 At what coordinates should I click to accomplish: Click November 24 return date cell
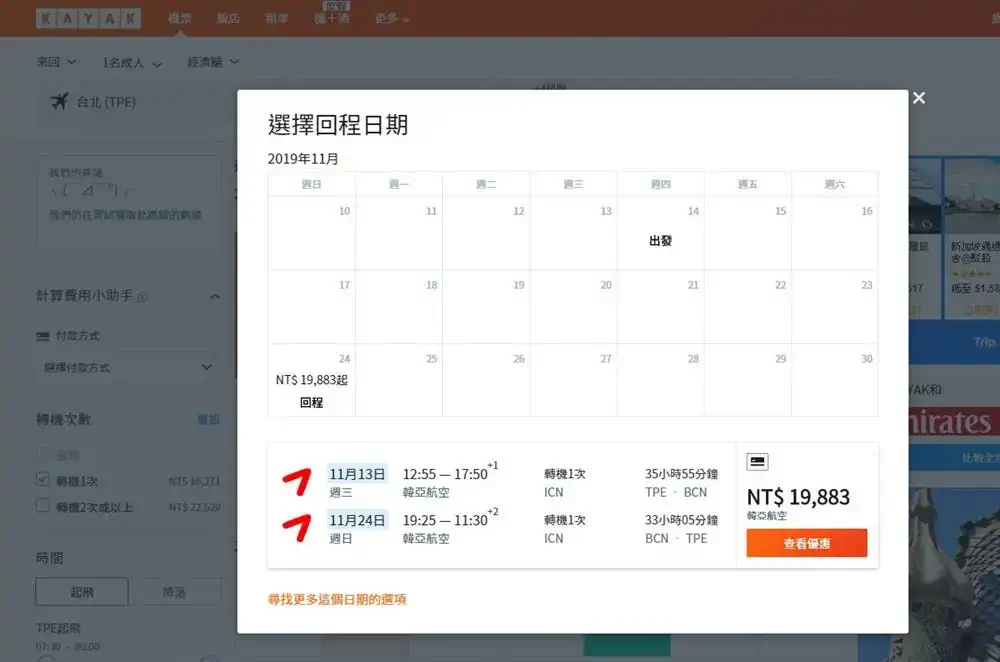(312, 381)
